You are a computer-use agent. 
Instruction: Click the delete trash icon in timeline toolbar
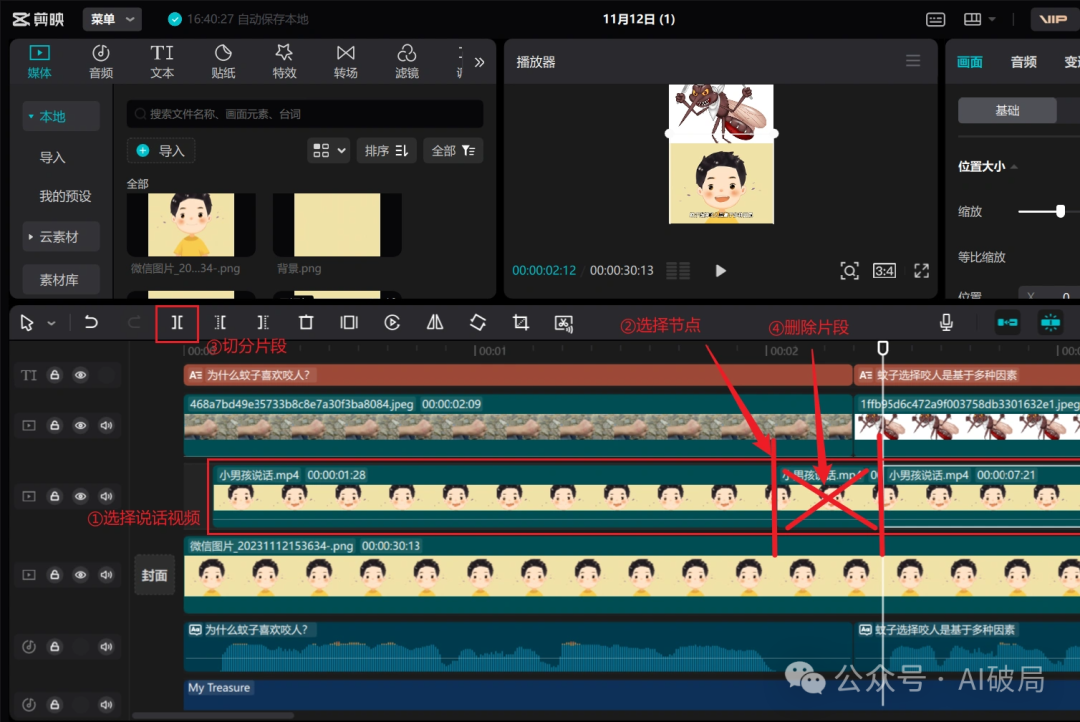[x=306, y=322]
